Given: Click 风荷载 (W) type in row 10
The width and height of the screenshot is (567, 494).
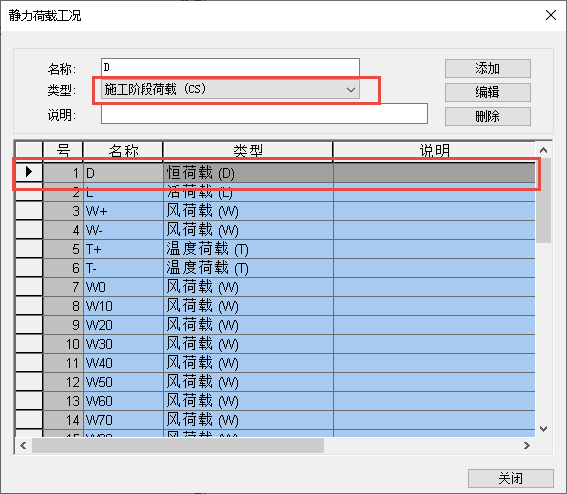Looking at the screenshot, I should [x=248, y=344].
